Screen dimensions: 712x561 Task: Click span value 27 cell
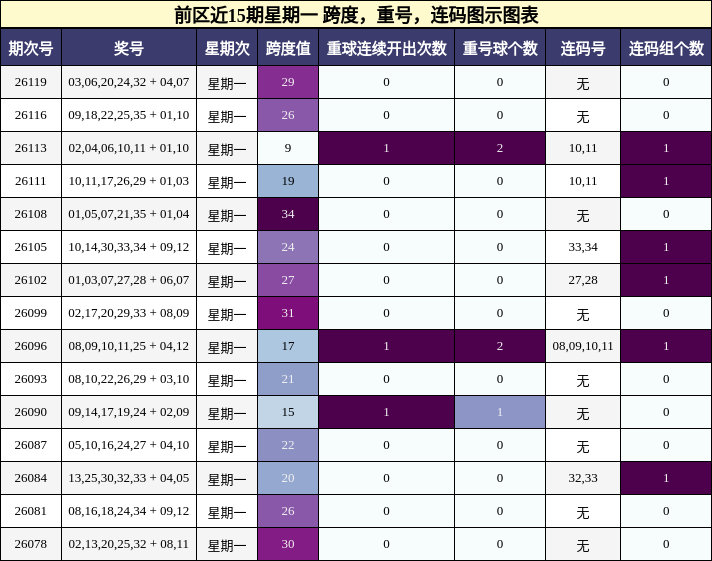click(x=288, y=280)
